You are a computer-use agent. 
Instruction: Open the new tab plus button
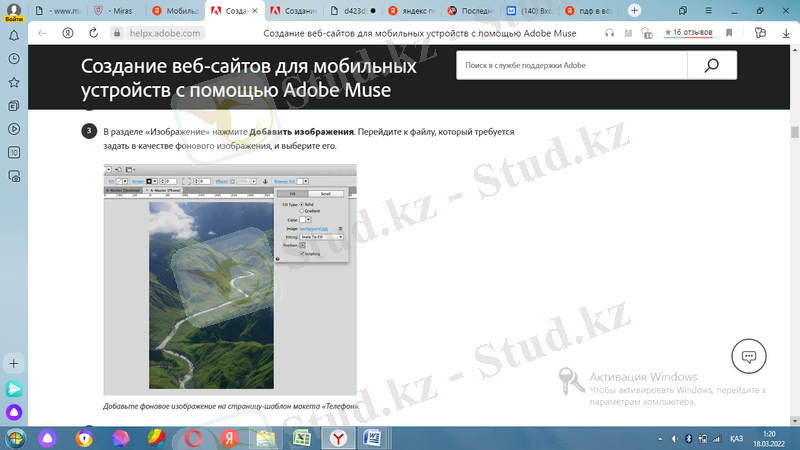635,10
